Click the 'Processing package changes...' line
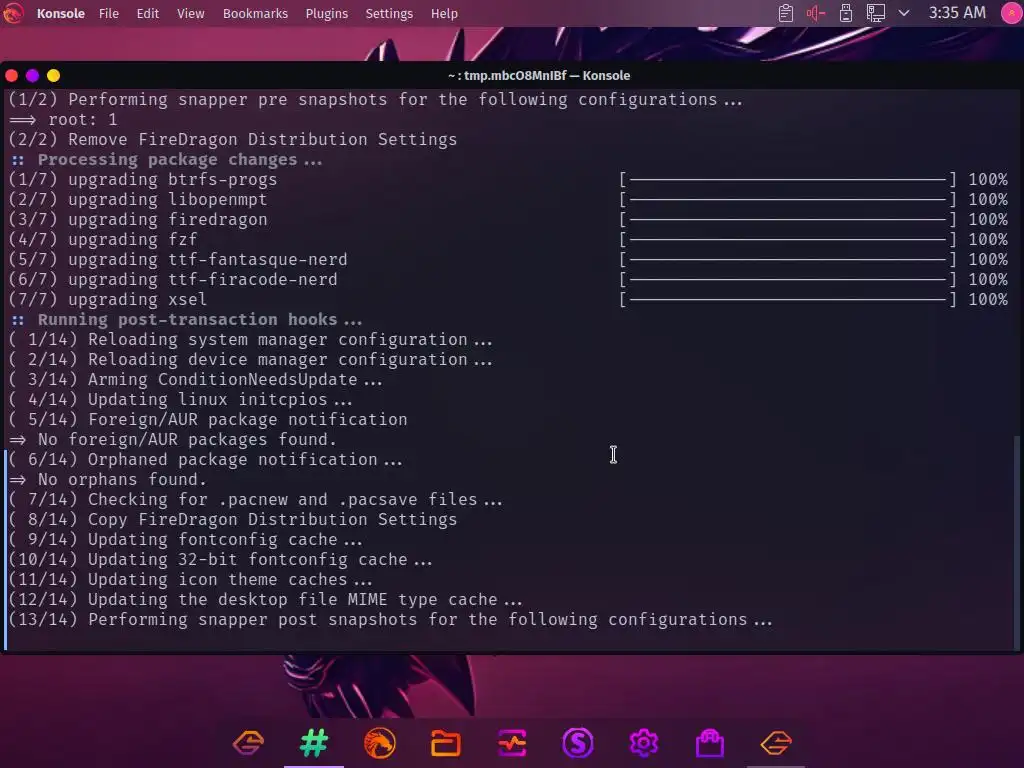Viewport: 1024px width, 768px height. pyautogui.click(x=167, y=160)
